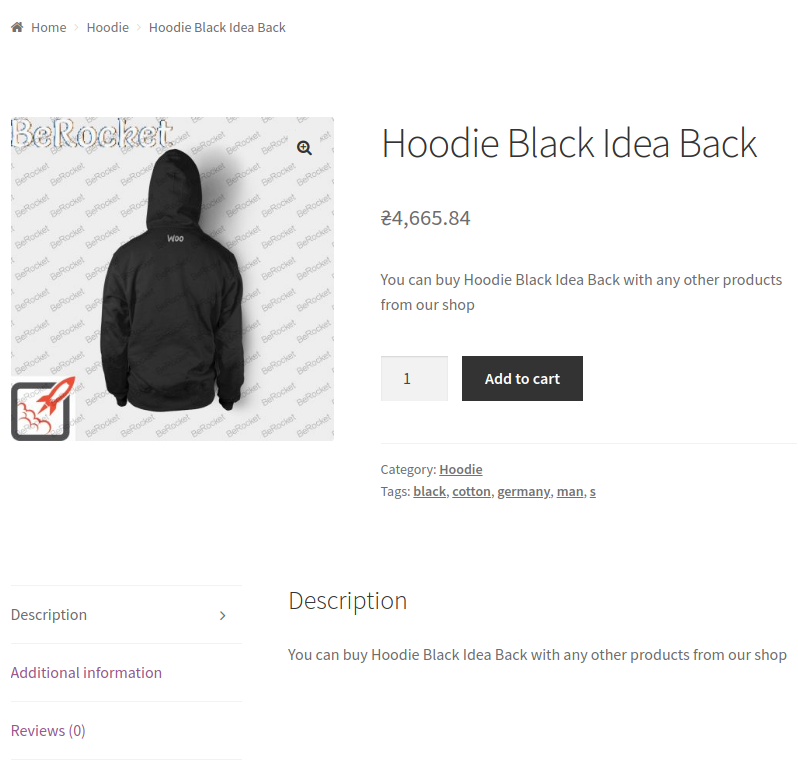The image size is (798, 775).
Task: Select the black tag link
Action: 430,492
